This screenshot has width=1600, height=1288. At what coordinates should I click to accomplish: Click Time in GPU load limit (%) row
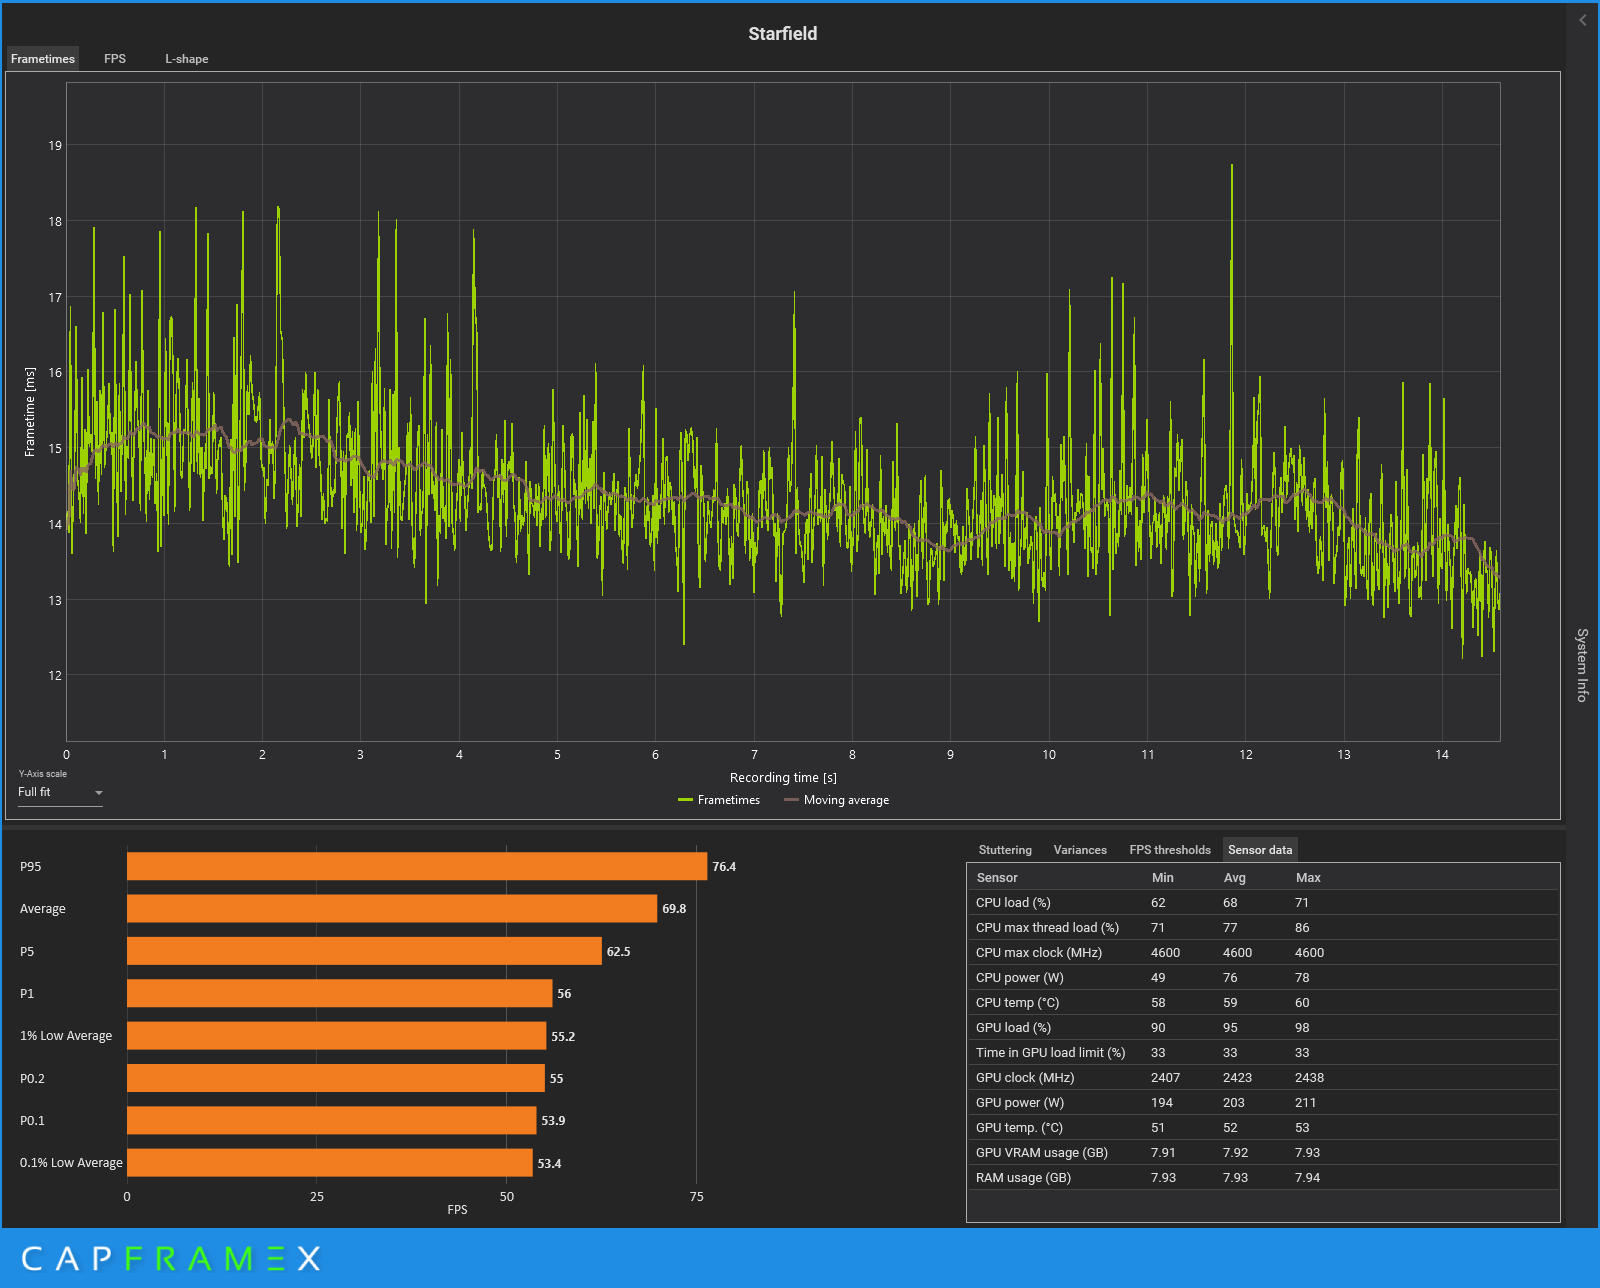pos(1263,1052)
